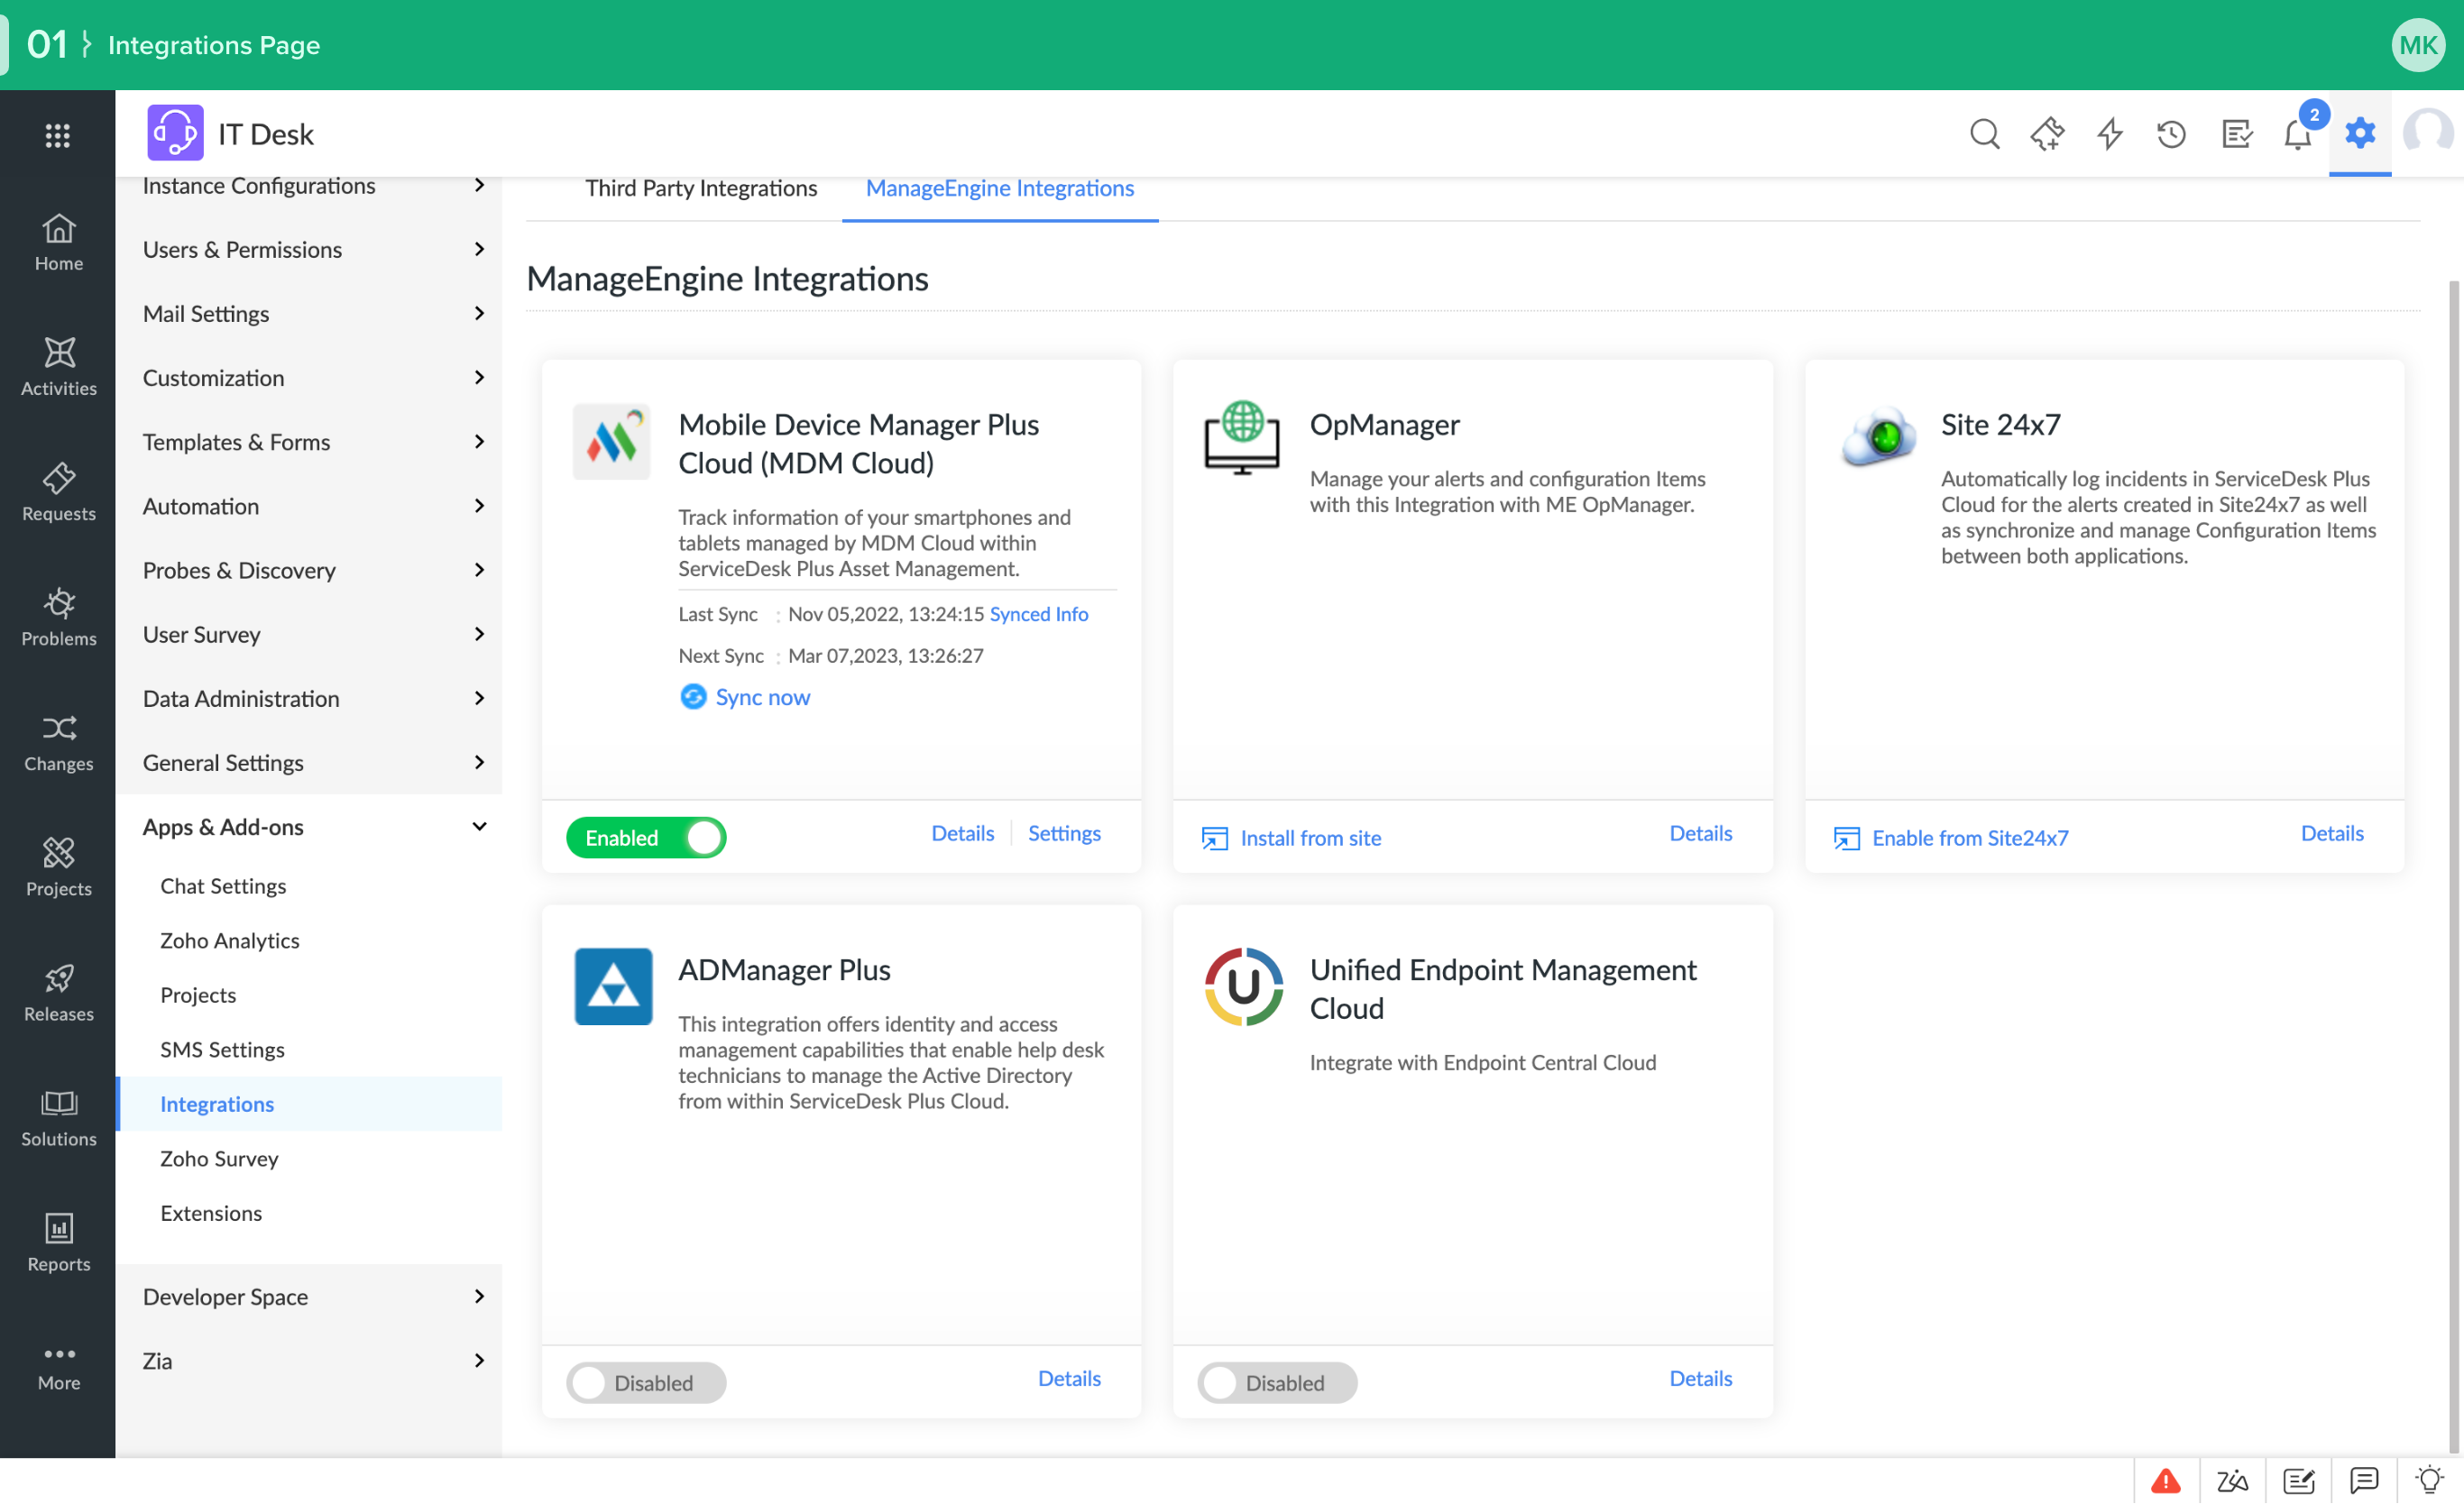2464x1504 pixels.
Task: Select ManageEngine Integrations tab
Action: click(999, 188)
